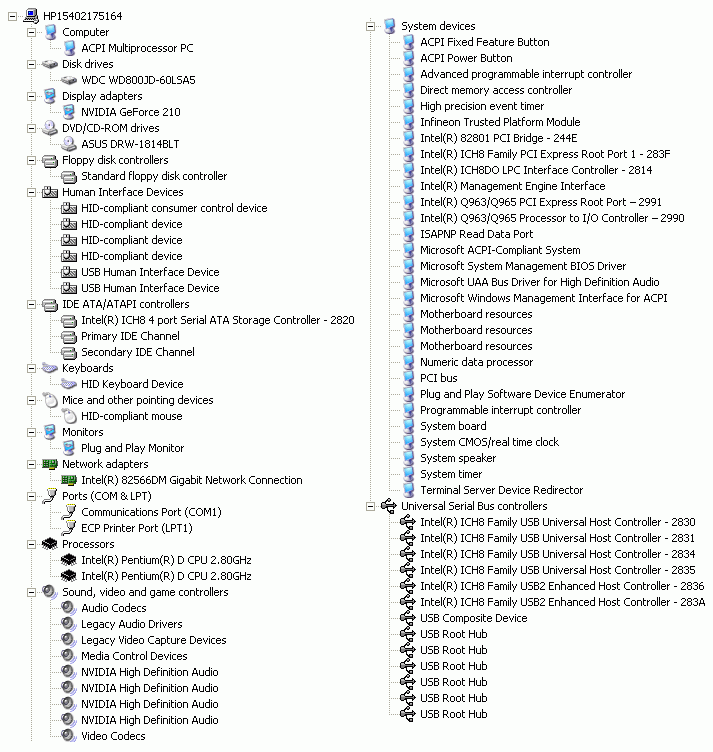Click the USB Composite Device icon
Image resolution: width=713 pixels, height=752 pixels.
coord(408,618)
